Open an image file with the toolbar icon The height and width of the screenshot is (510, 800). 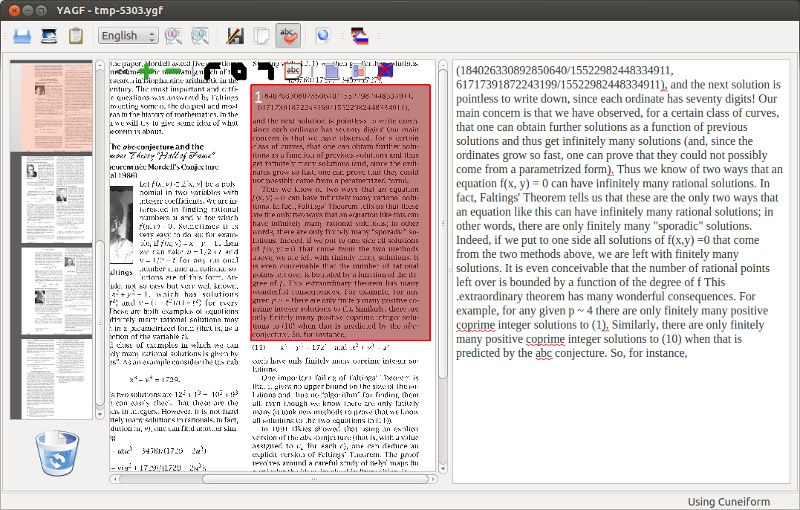tap(22, 36)
